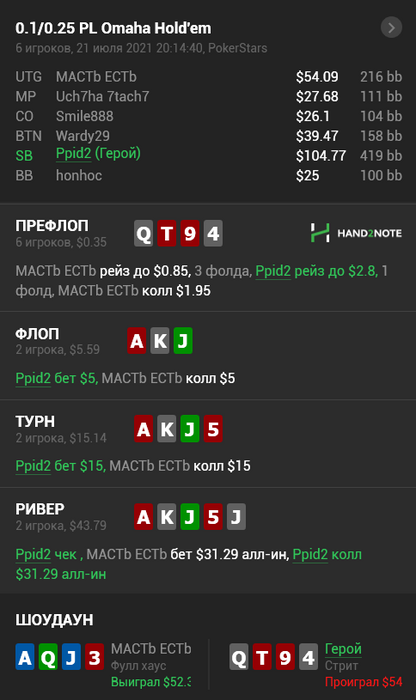Click the РИВЕР section heading
This screenshot has width=416, height=700.
coord(40,509)
